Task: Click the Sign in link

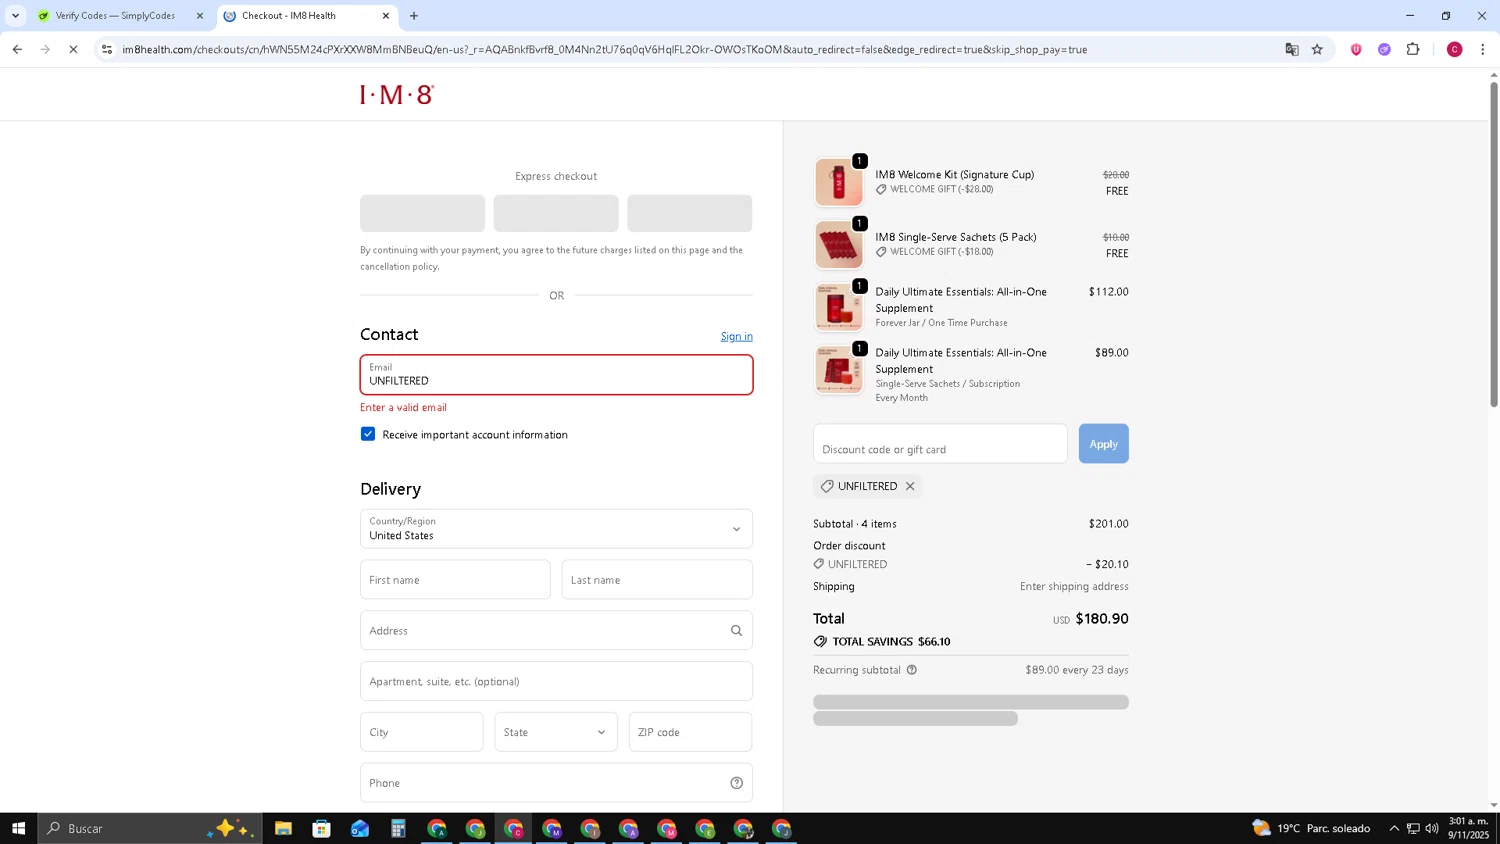Action: [x=736, y=336]
